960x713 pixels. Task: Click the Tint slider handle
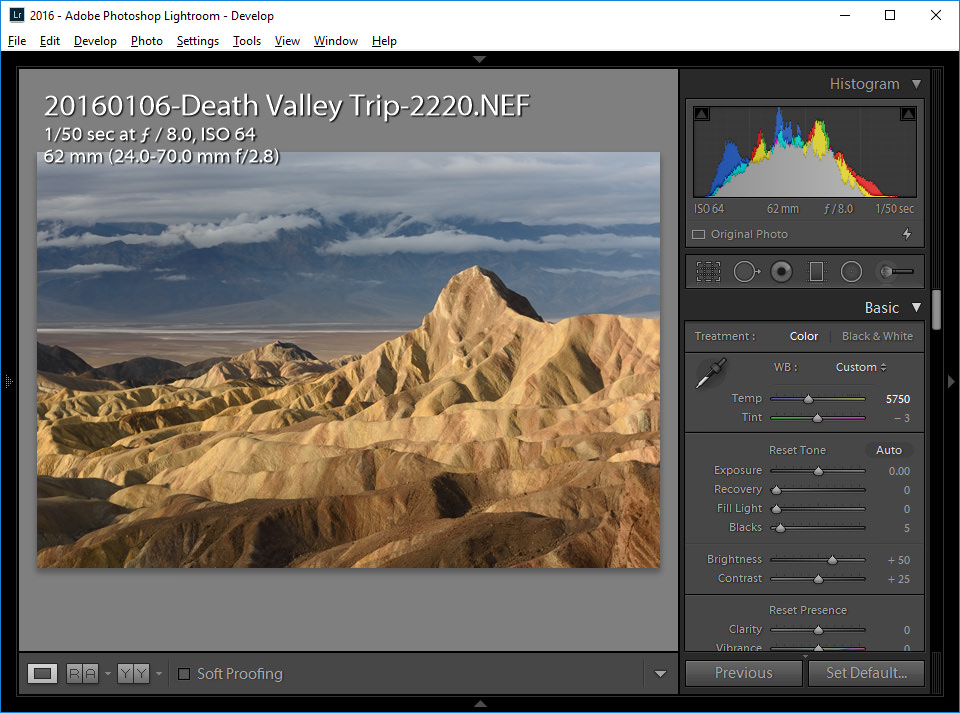(x=817, y=418)
